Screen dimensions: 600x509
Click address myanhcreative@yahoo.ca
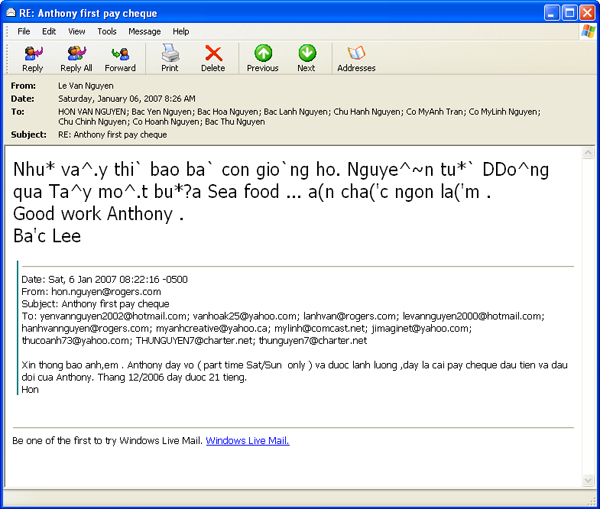tap(211, 328)
